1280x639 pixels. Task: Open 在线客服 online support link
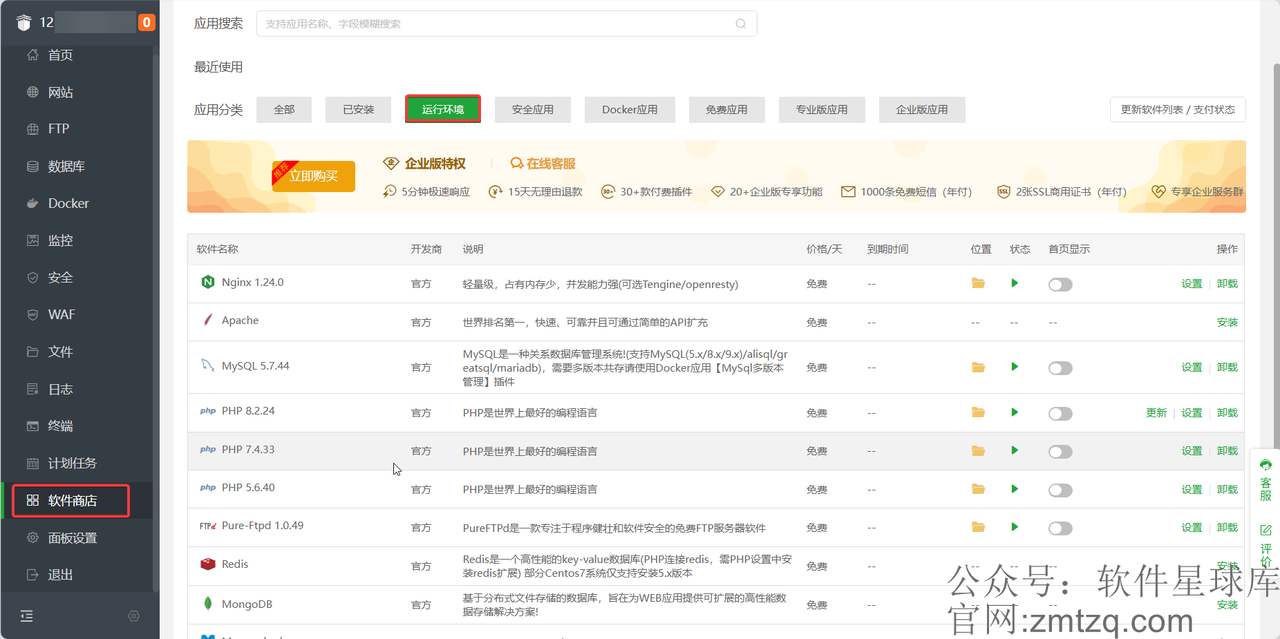[x=543, y=163]
